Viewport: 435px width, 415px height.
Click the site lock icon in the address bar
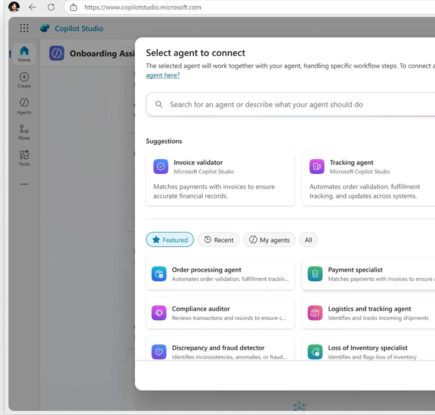[x=74, y=7]
